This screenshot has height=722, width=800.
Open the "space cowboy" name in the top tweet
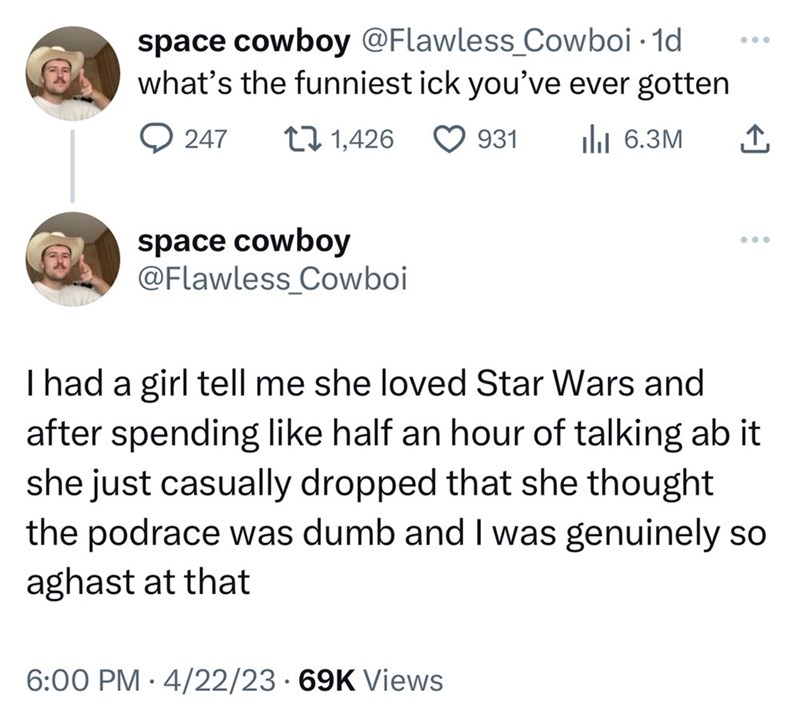[x=243, y=42]
